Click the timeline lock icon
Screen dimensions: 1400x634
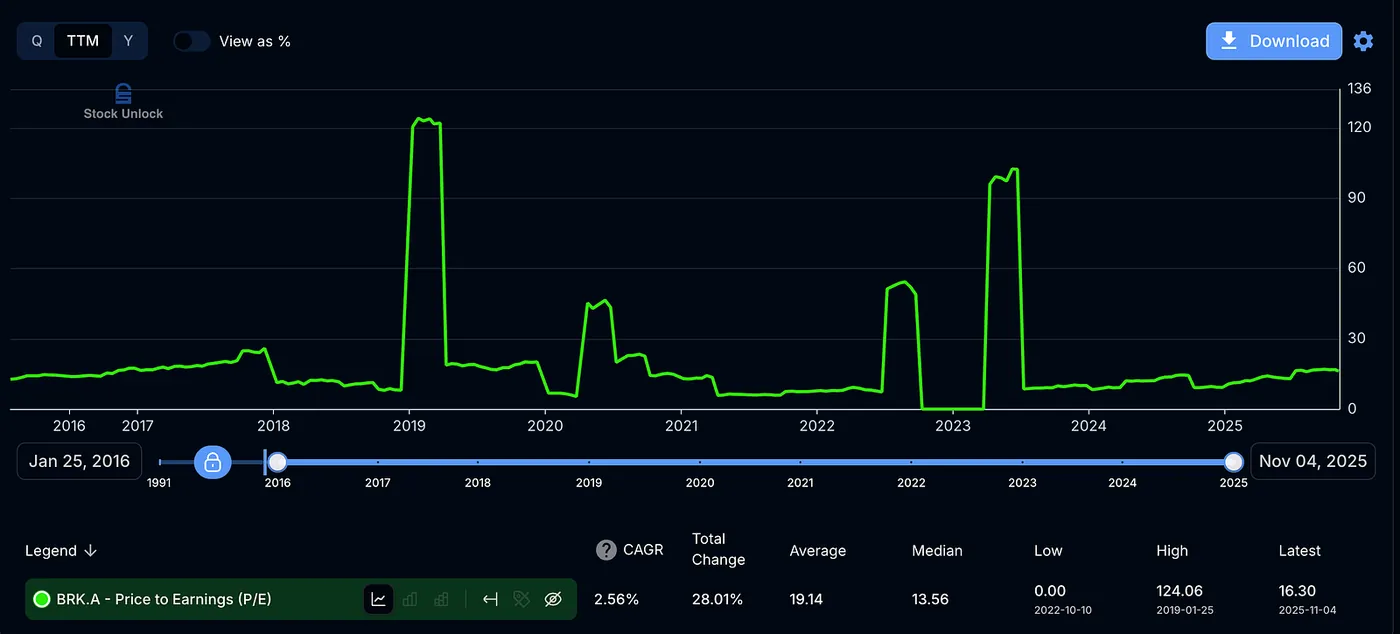pyautogui.click(x=212, y=462)
